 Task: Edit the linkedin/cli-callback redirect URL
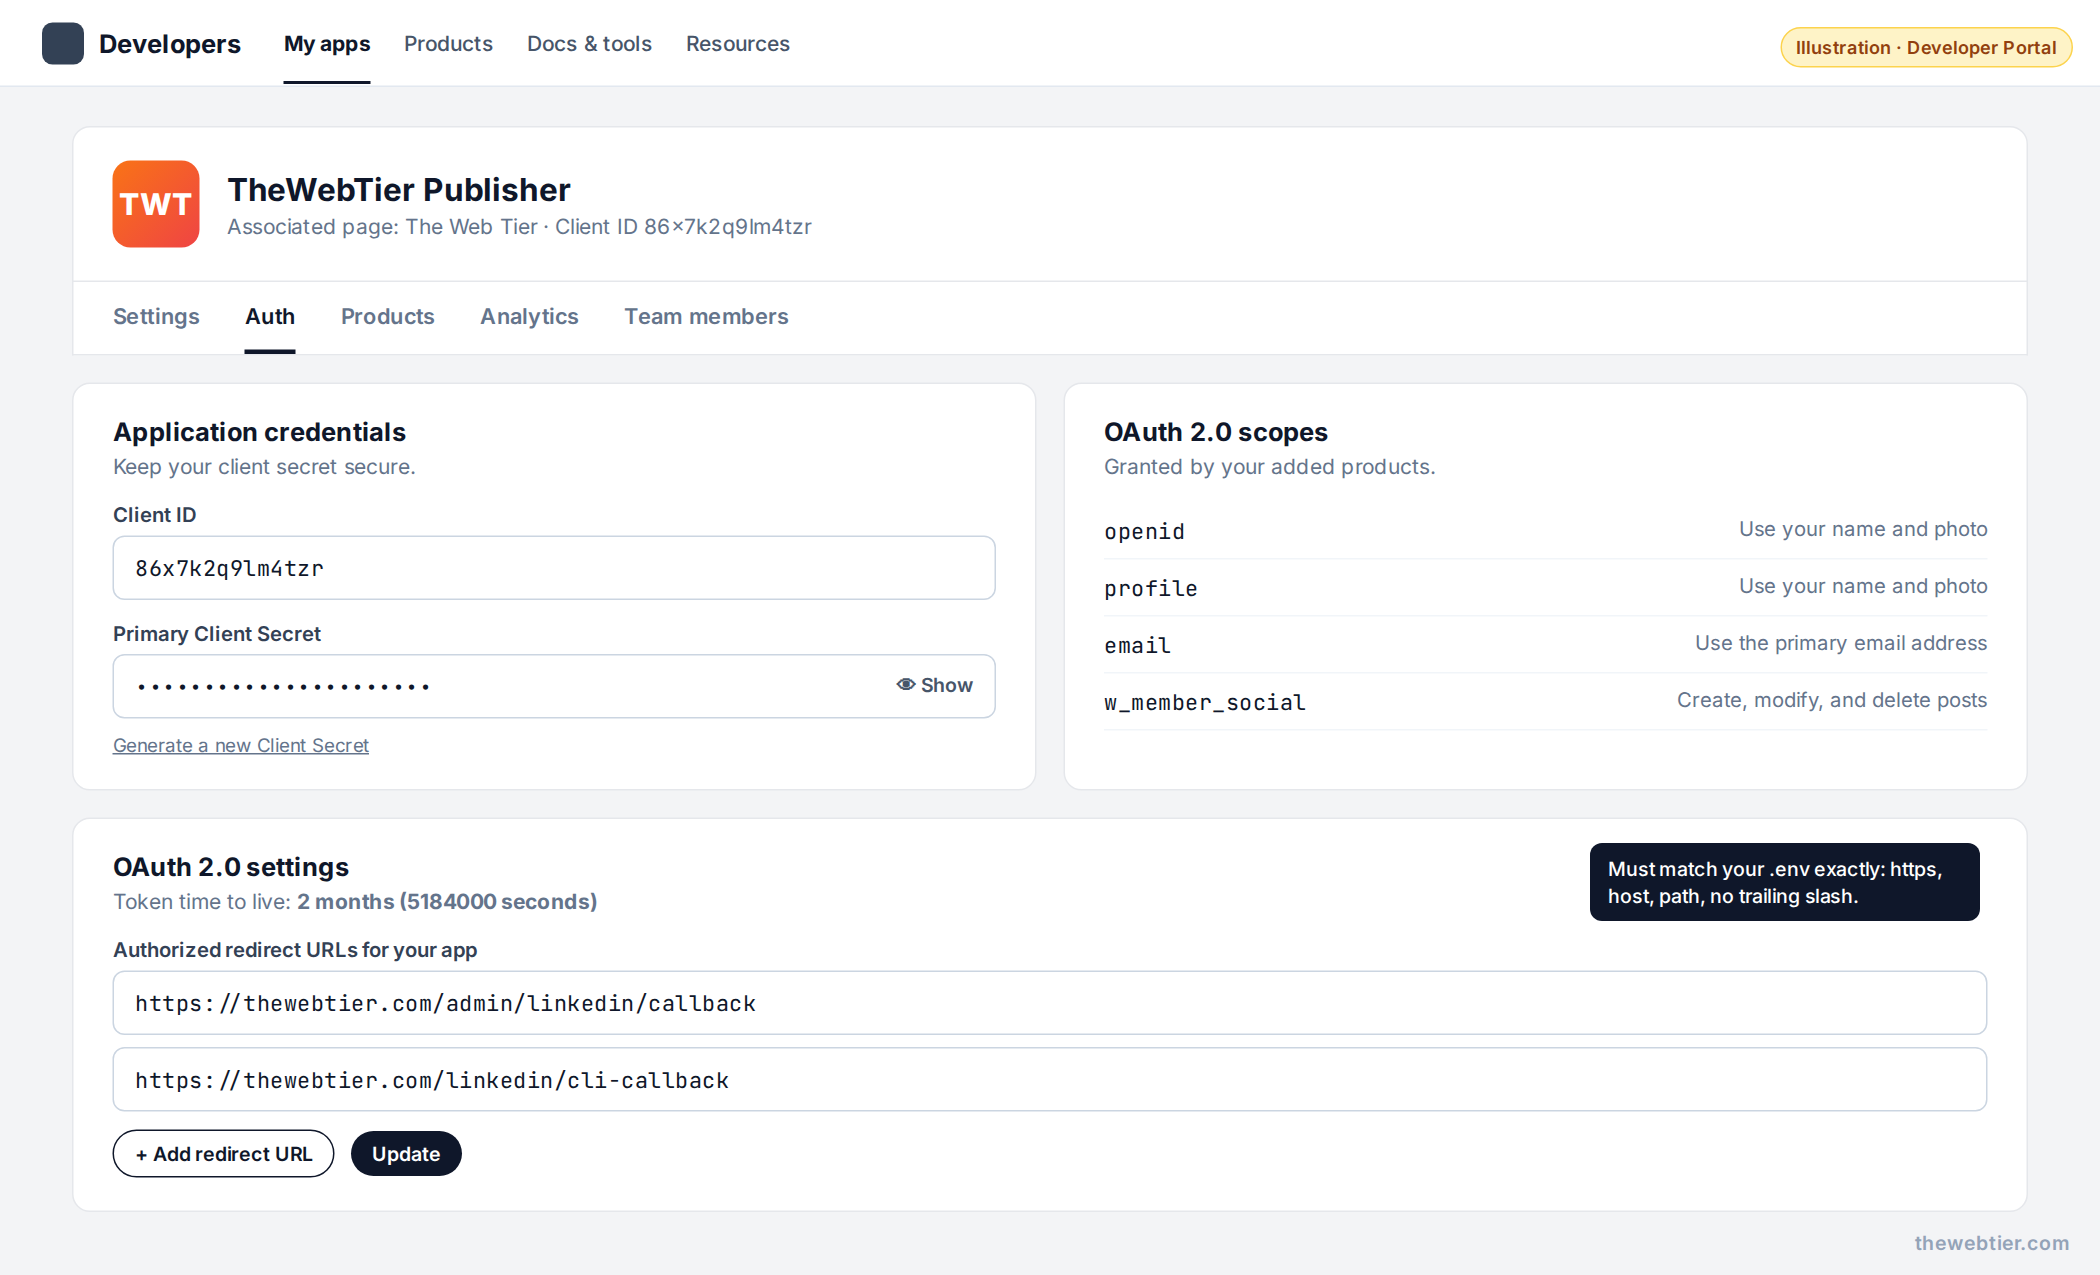1050,1080
